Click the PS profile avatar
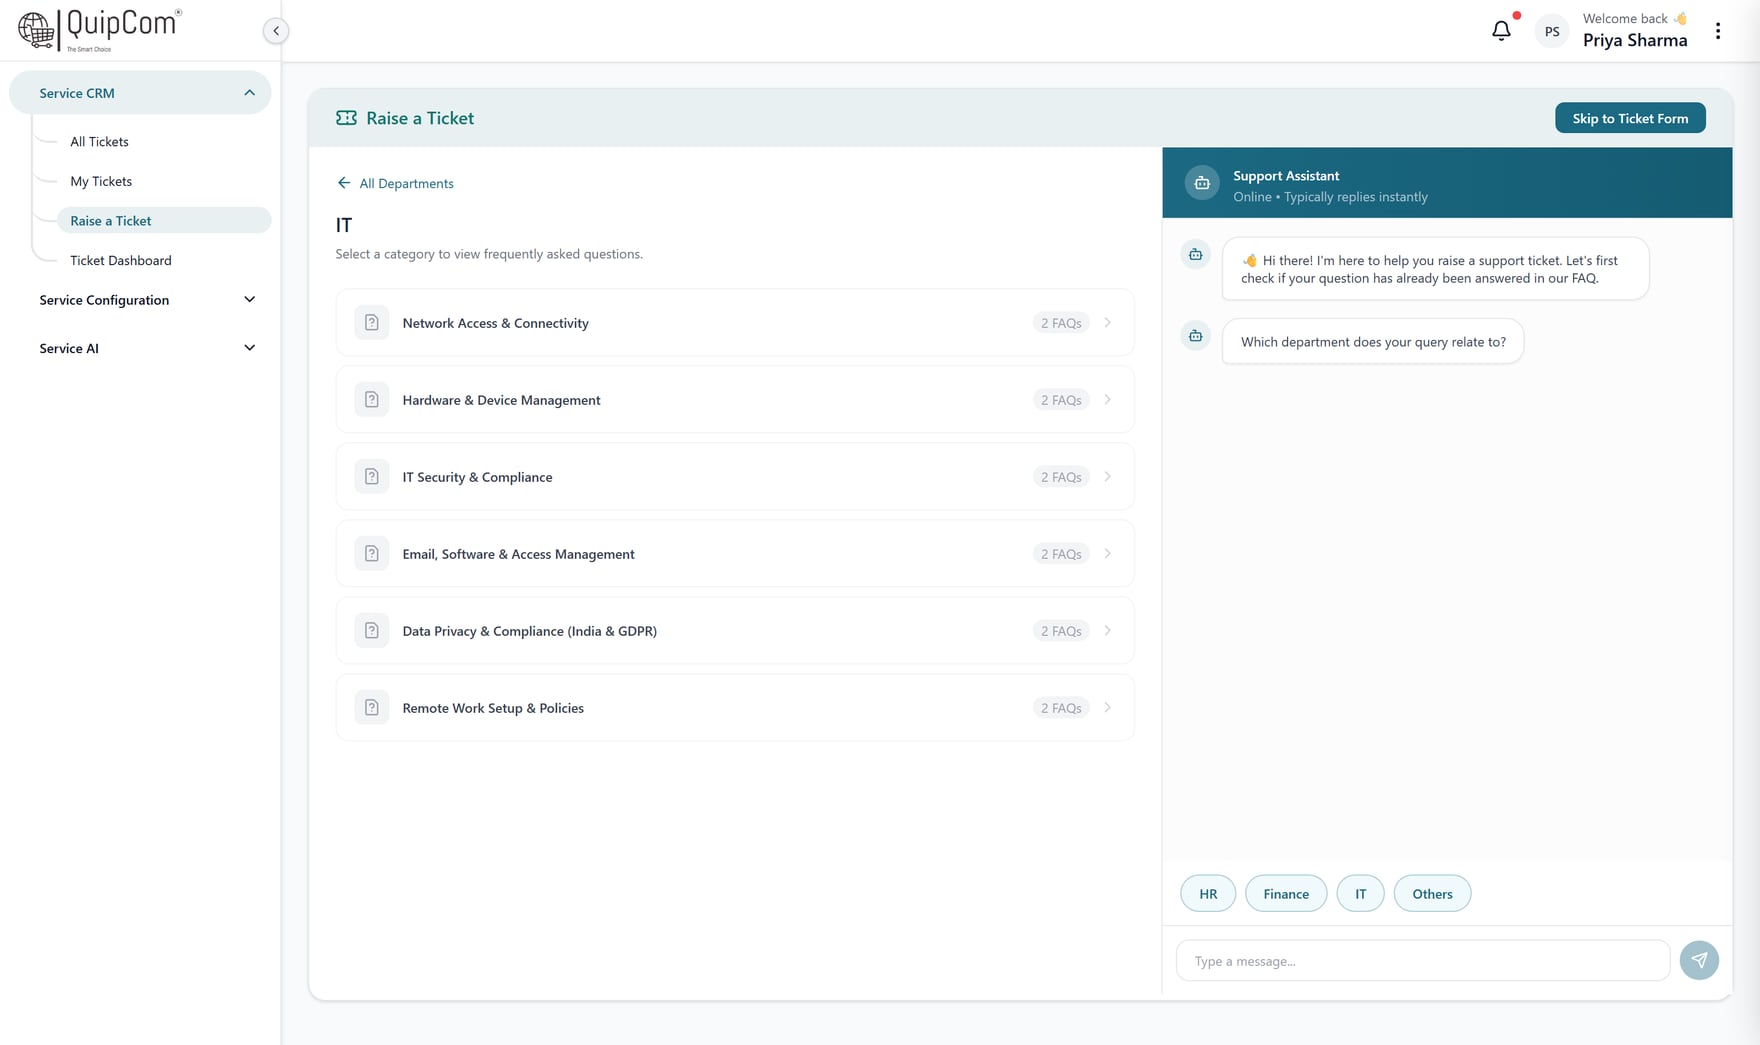The height and width of the screenshot is (1045, 1760). pos(1552,32)
